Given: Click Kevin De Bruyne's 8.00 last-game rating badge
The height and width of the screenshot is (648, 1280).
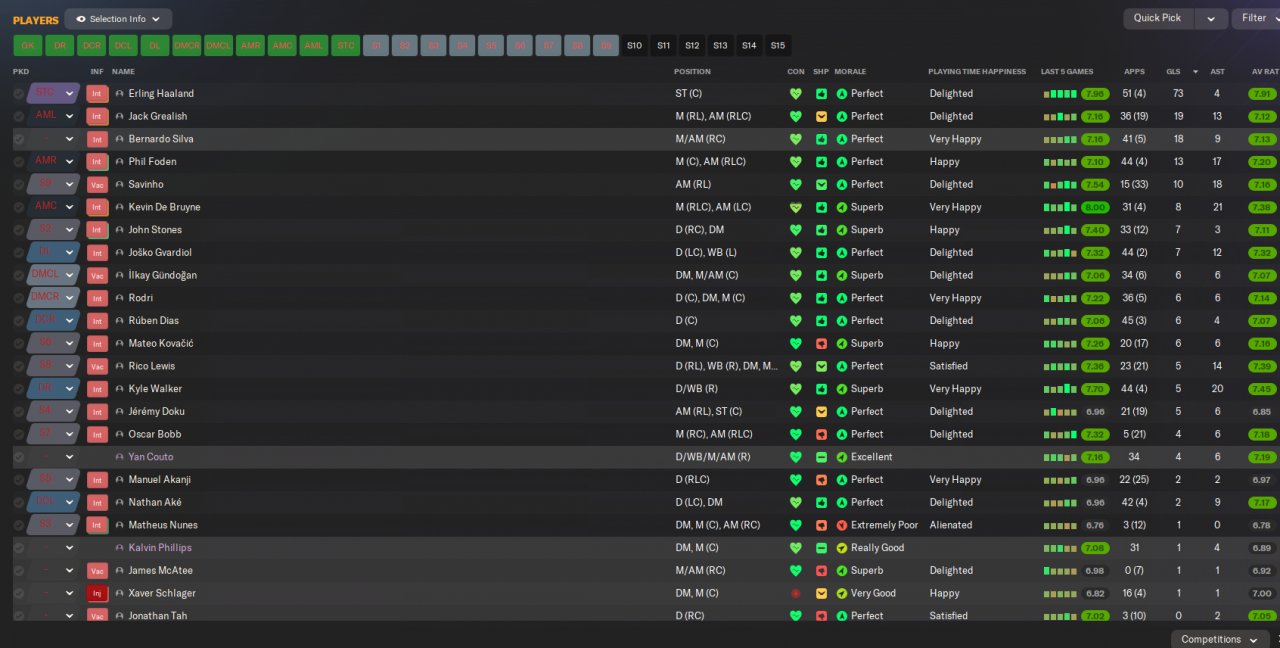Looking at the screenshot, I should click(x=1094, y=208).
